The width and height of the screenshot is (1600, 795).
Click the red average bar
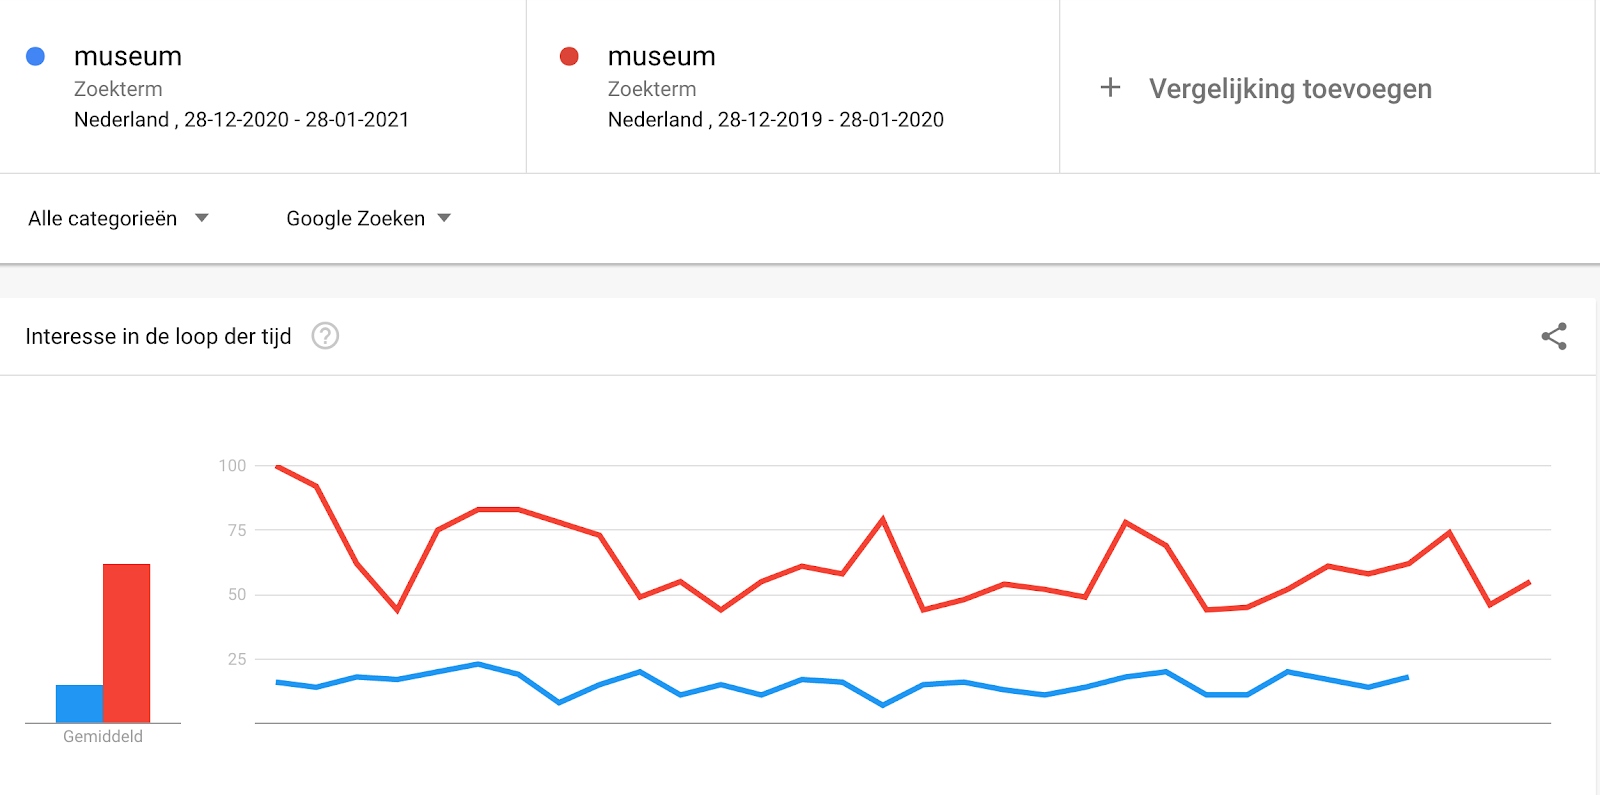pyautogui.click(x=126, y=643)
